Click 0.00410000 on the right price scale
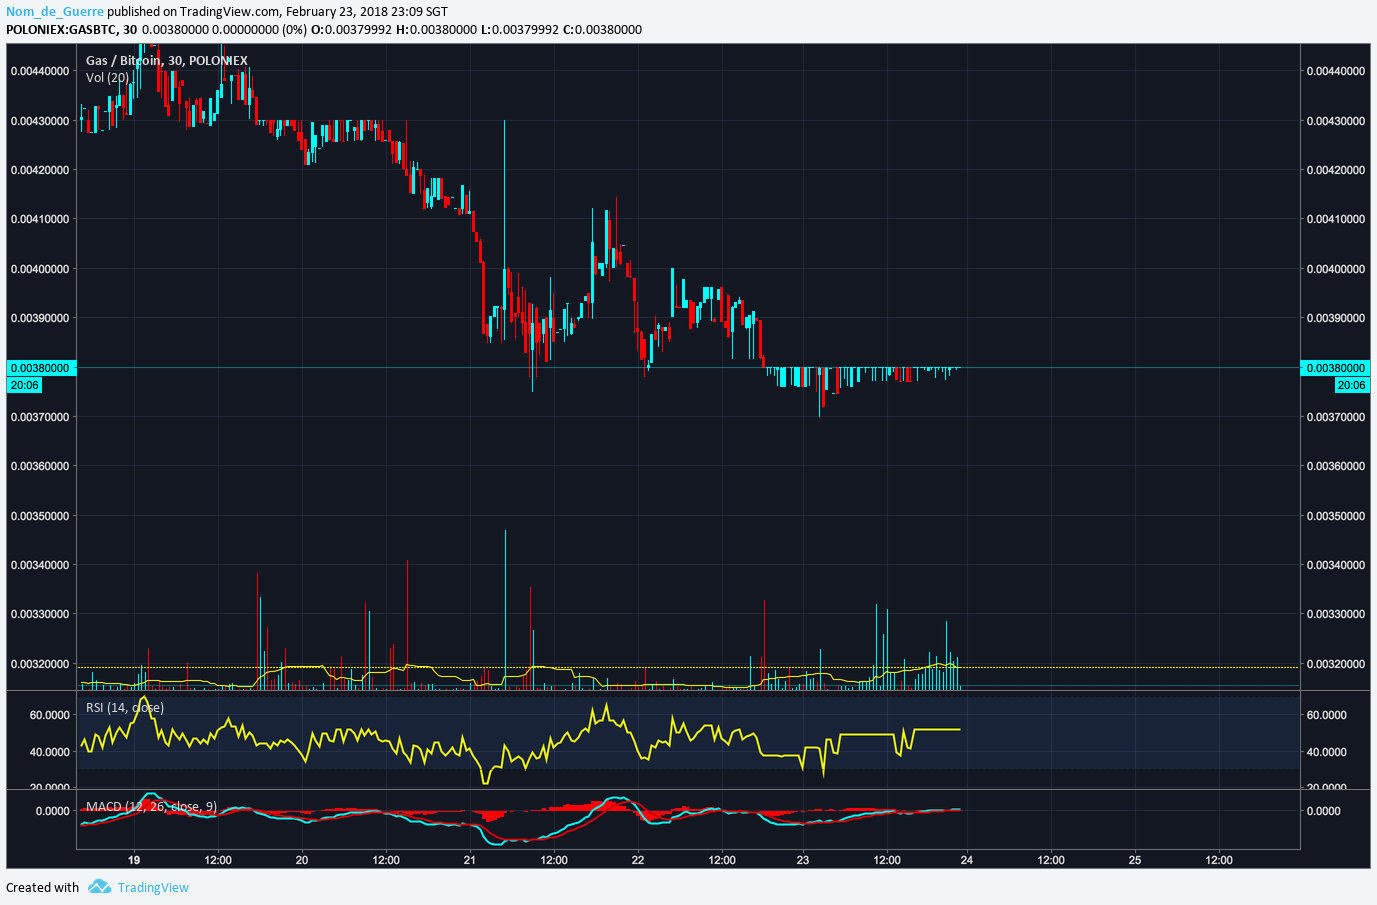This screenshot has width=1377, height=905. point(1336,219)
